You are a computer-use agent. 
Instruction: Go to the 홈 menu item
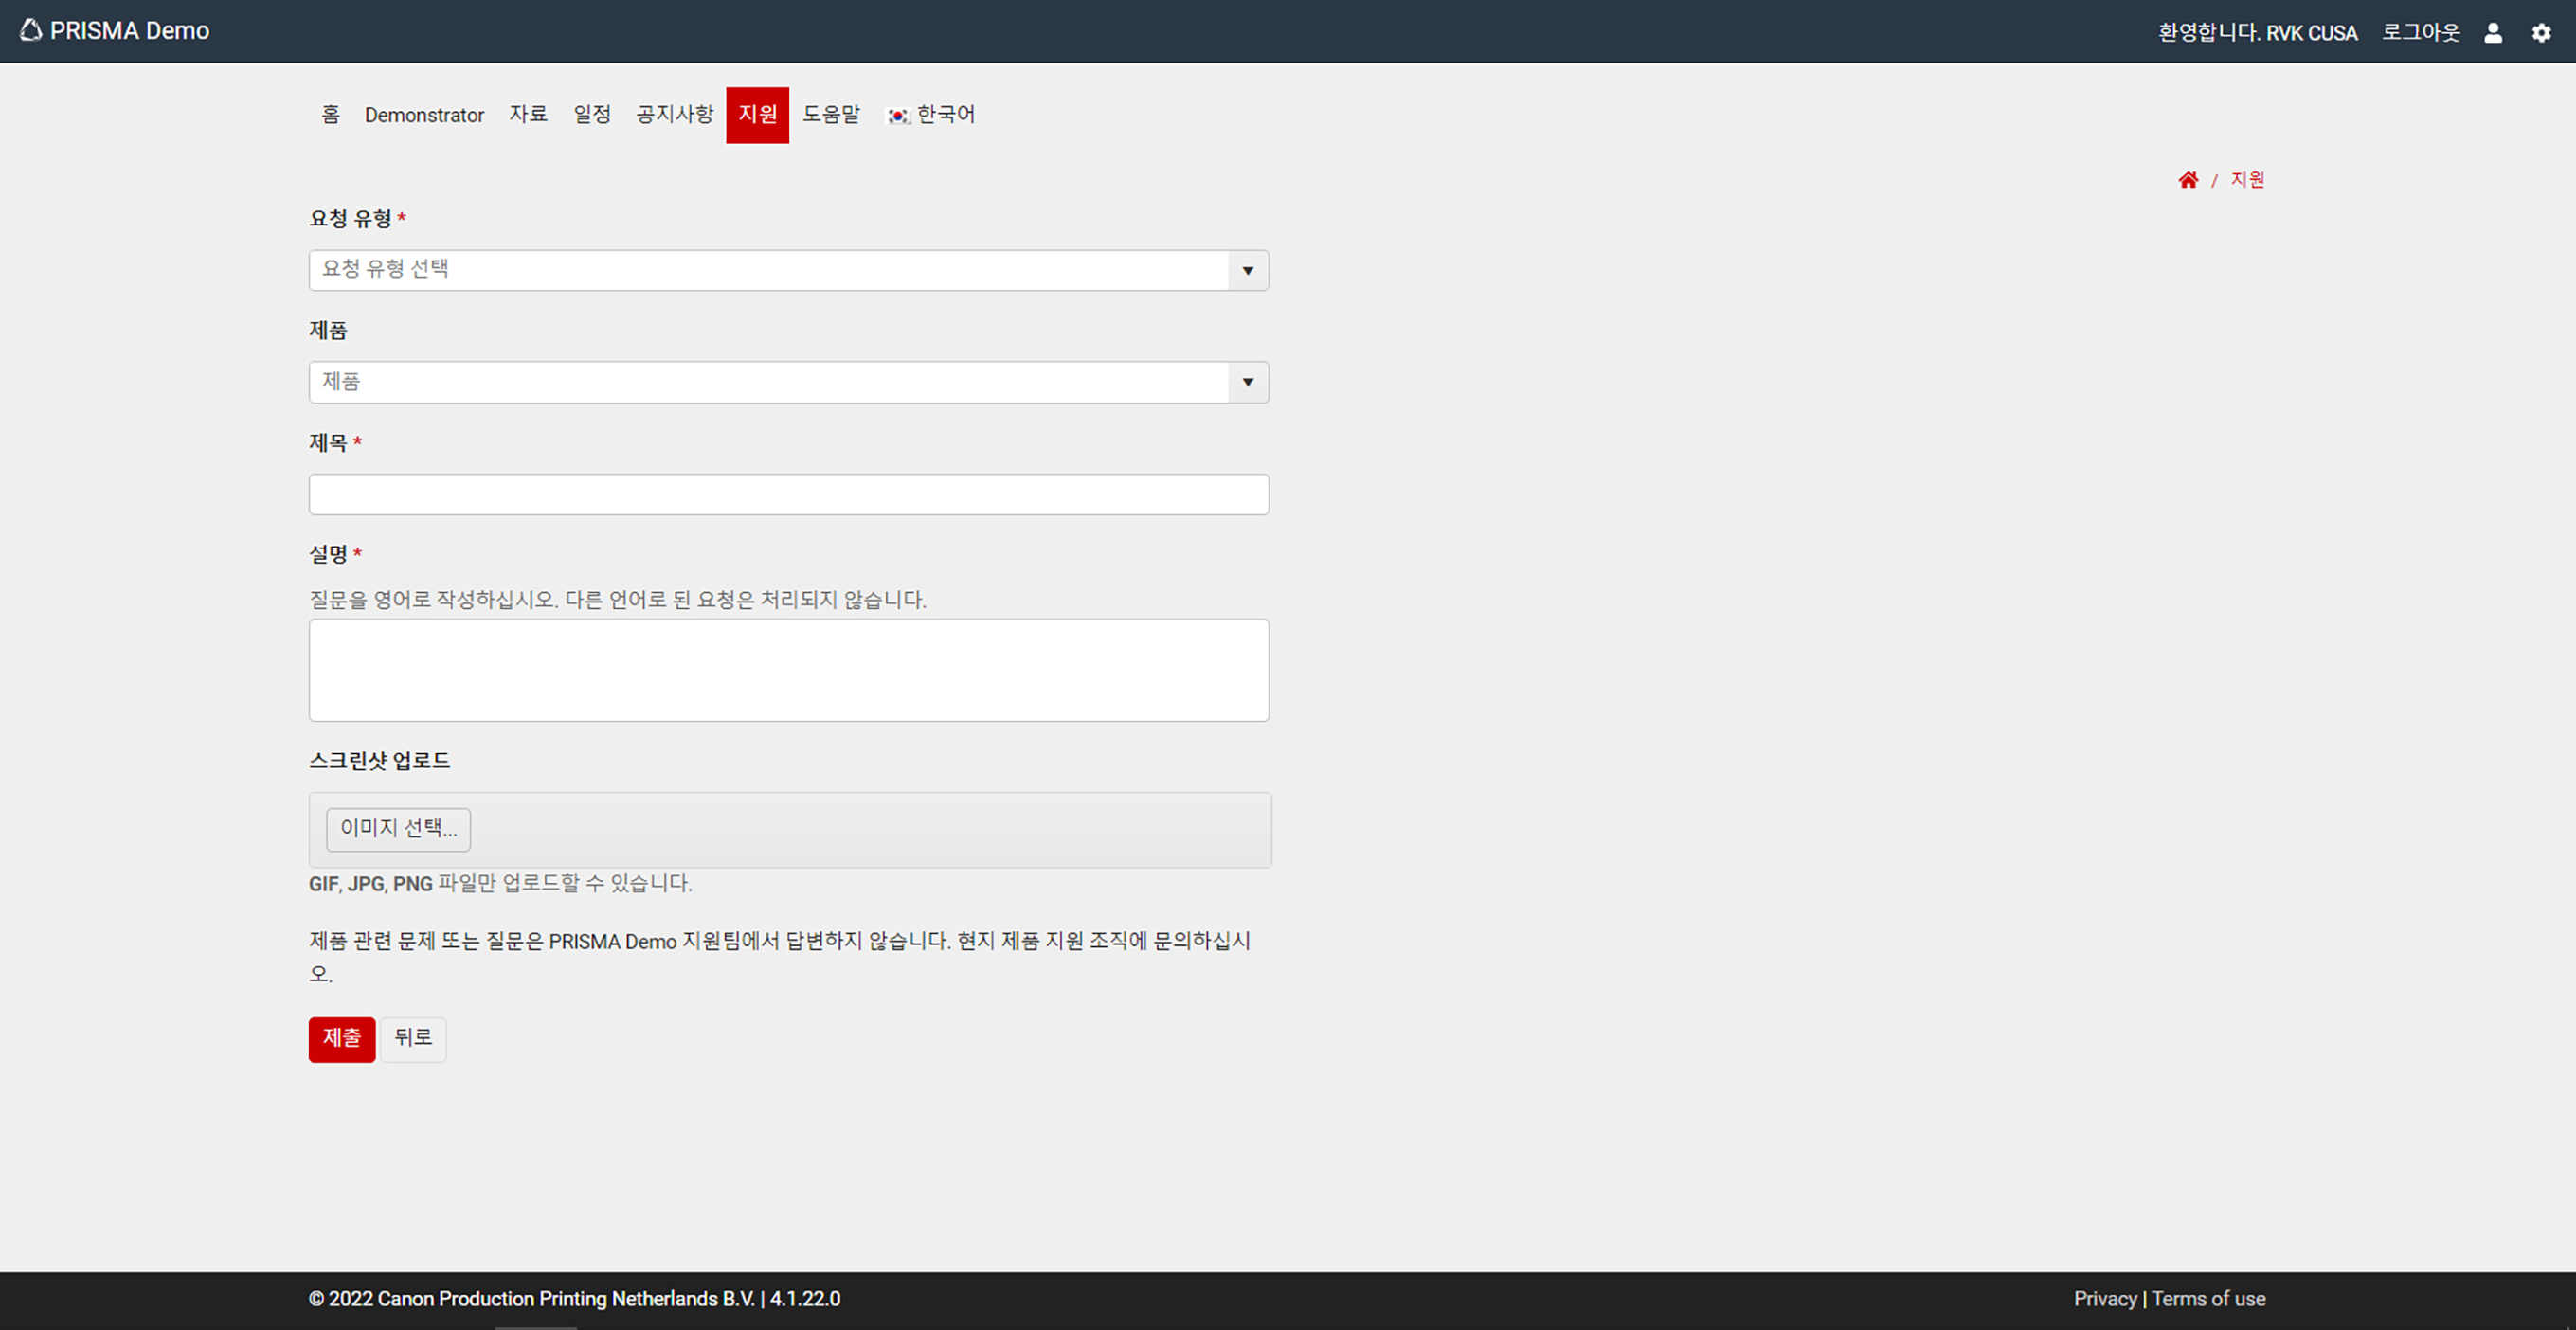330,115
